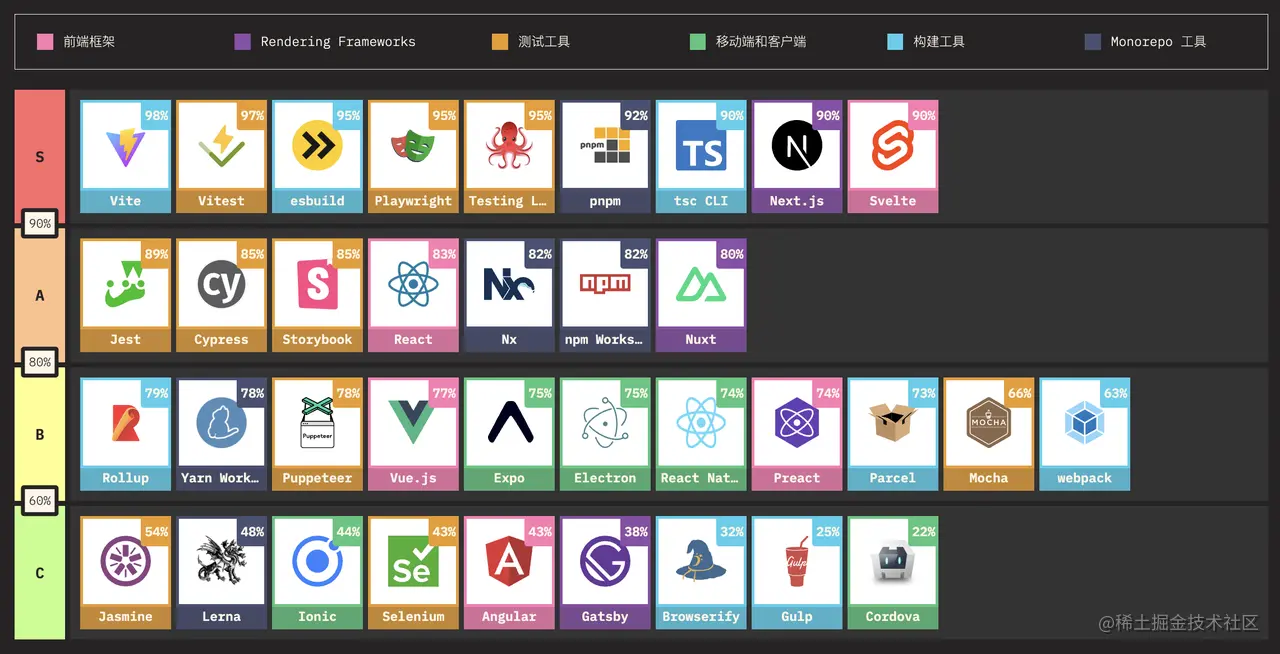Click the Jasmine logo icon

click(125, 561)
